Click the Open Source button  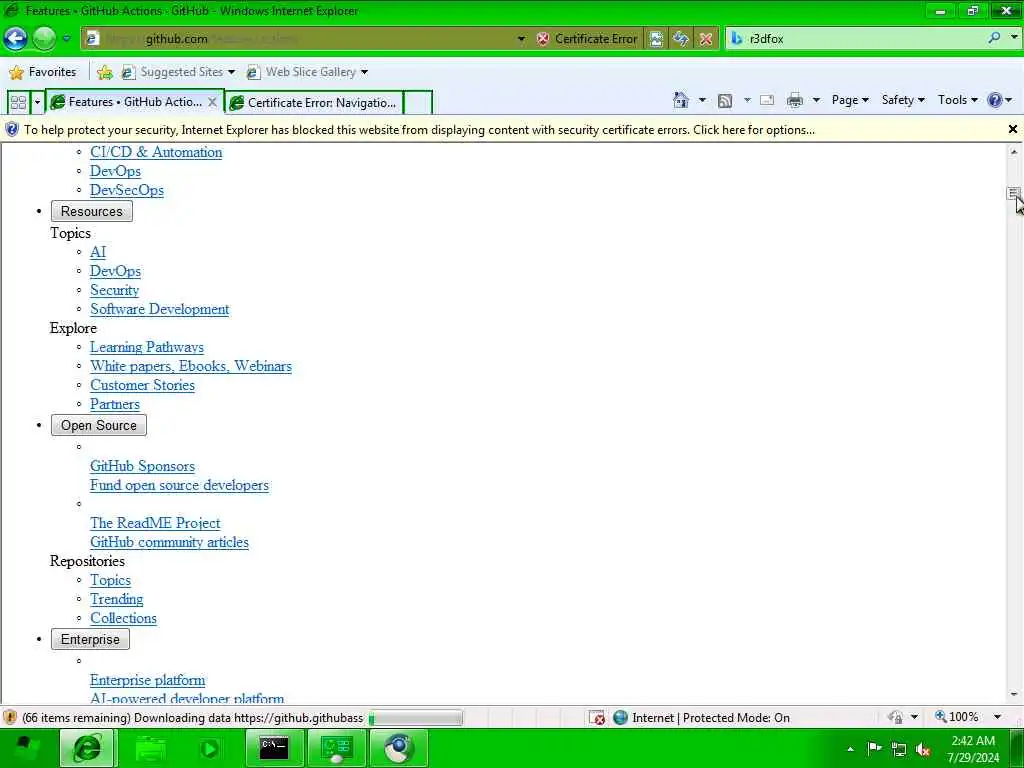pos(99,425)
